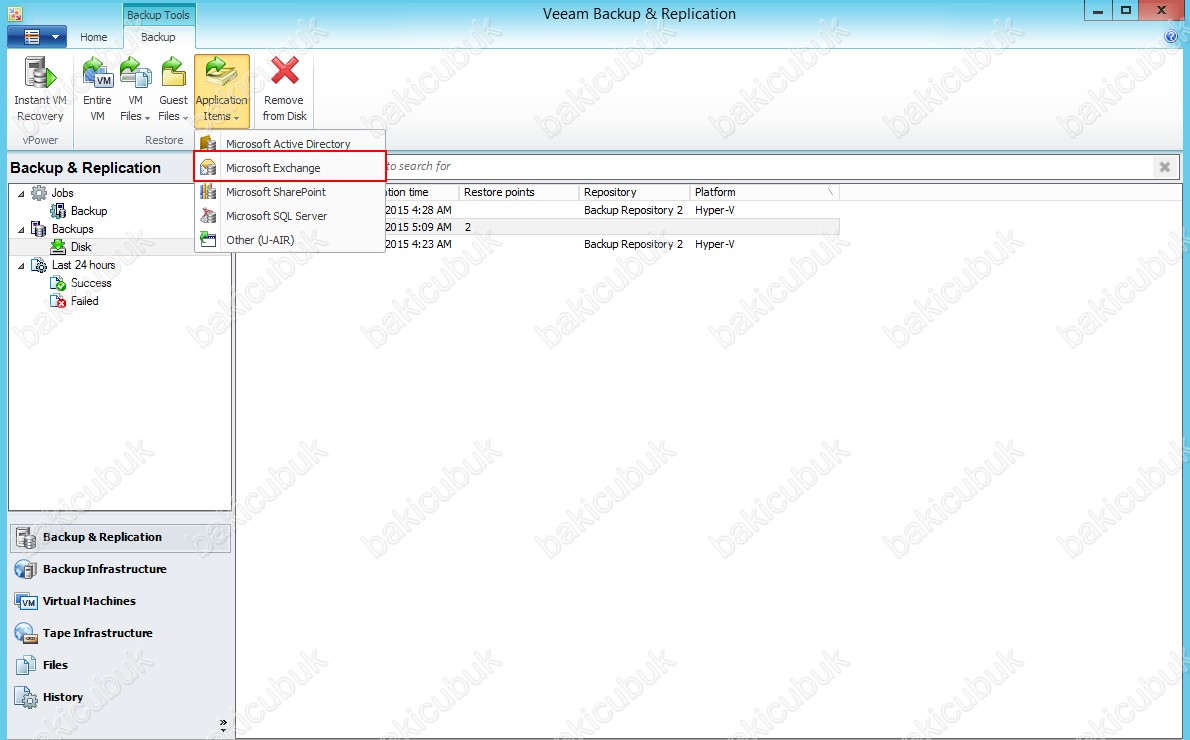Screen dimensions: 1190x740
Task: Click the Microsoft SQL Server menu icon
Action: click(x=208, y=216)
